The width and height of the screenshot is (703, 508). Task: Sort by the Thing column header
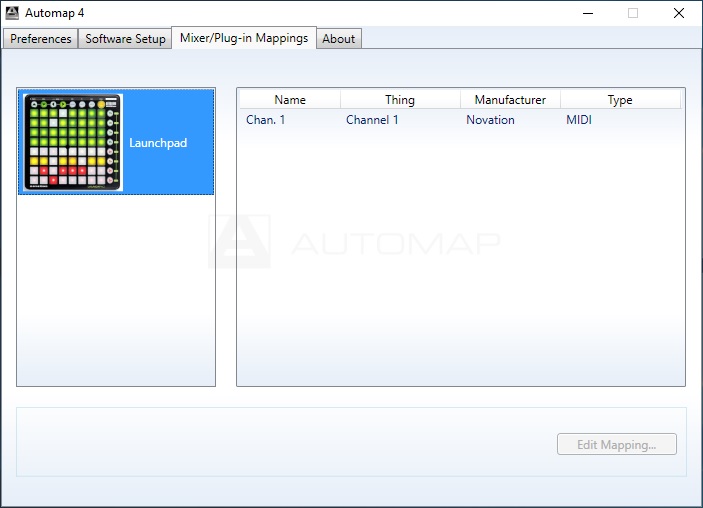tap(400, 100)
